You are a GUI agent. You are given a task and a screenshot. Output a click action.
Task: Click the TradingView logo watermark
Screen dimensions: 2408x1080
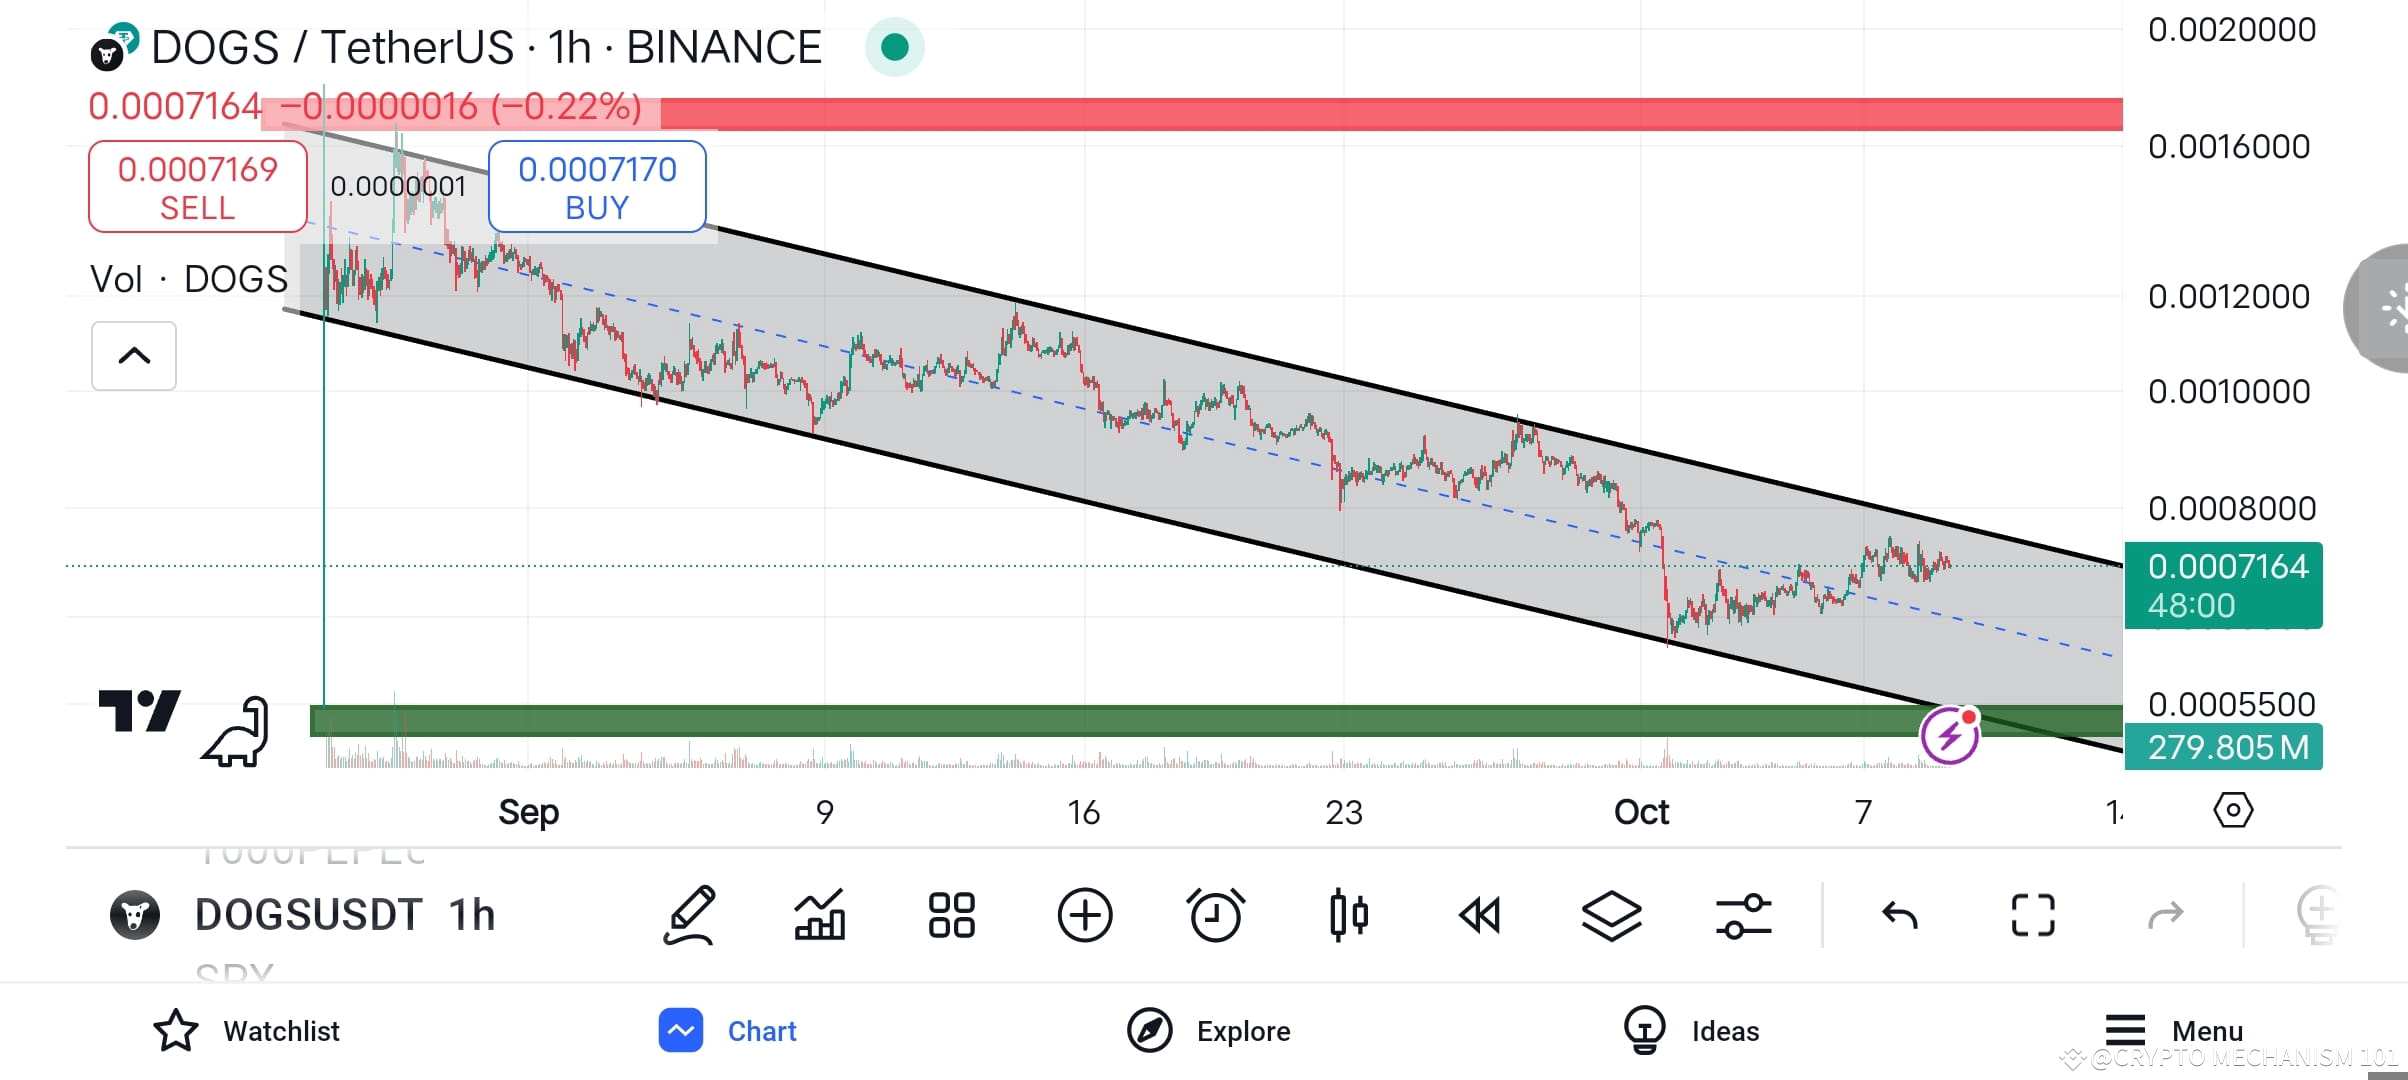(142, 712)
